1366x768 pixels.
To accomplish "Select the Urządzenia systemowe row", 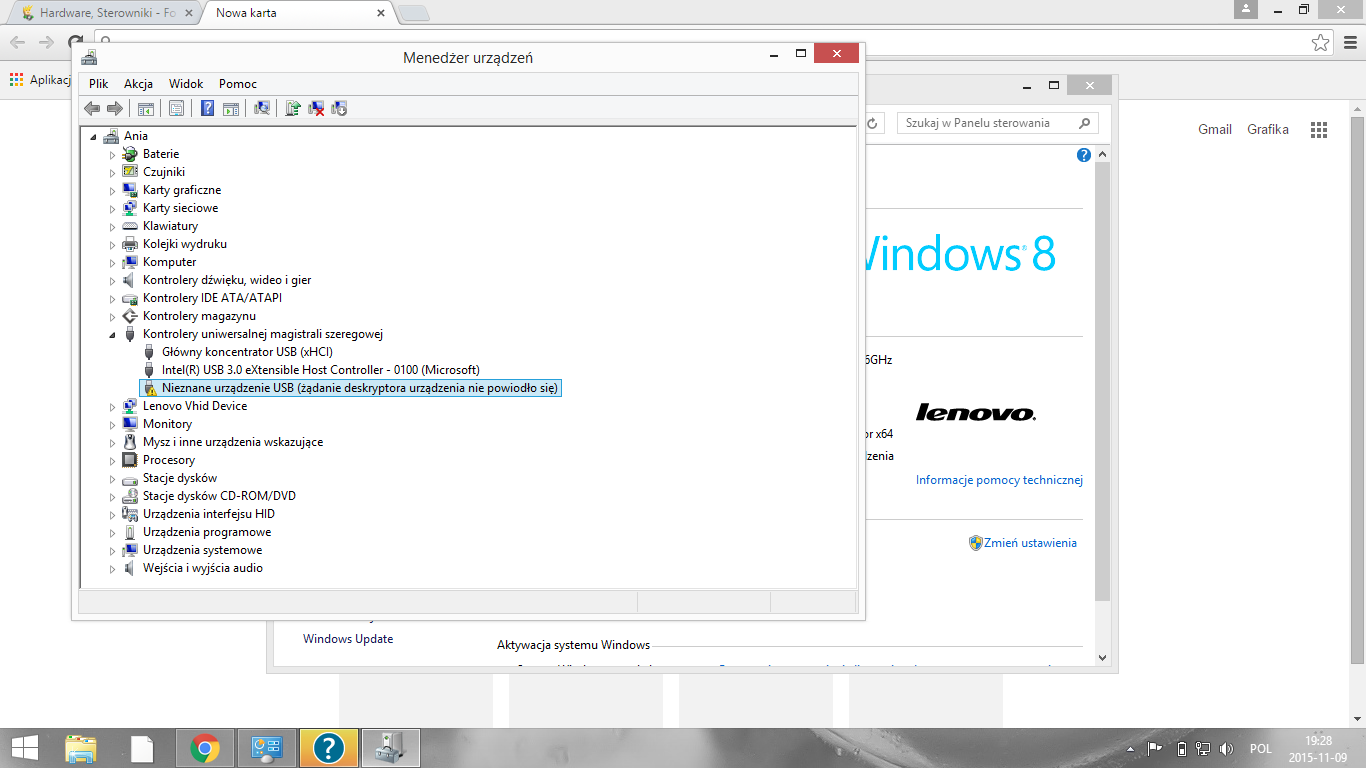I will pos(202,550).
